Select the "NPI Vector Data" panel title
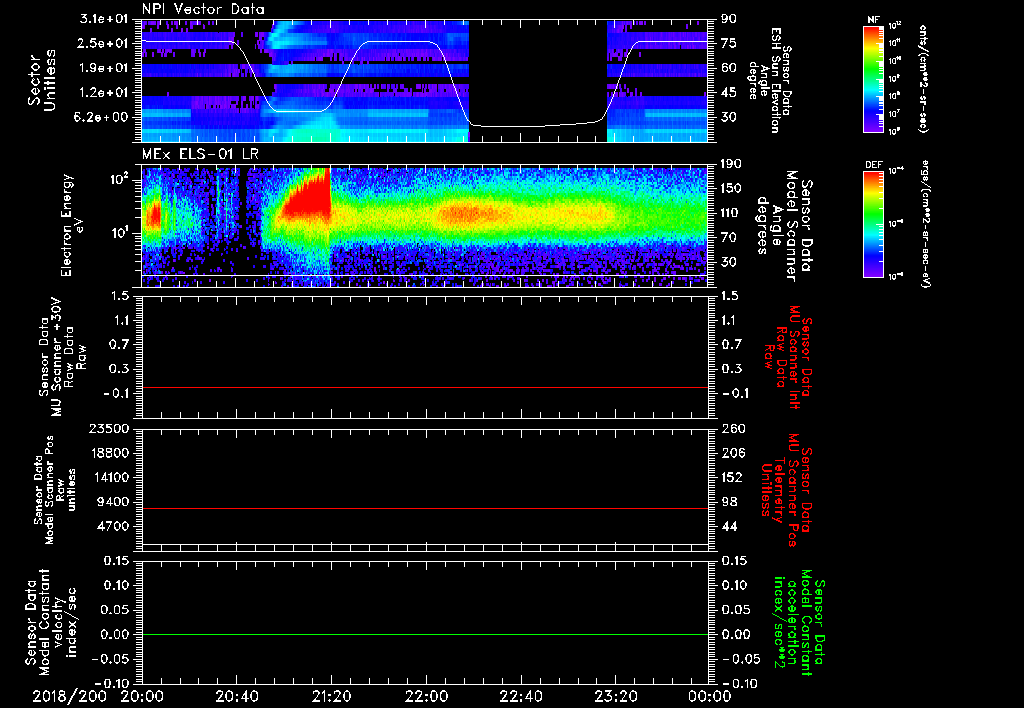Image resolution: width=1024 pixels, height=708 pixels. [x=203, y=9]
